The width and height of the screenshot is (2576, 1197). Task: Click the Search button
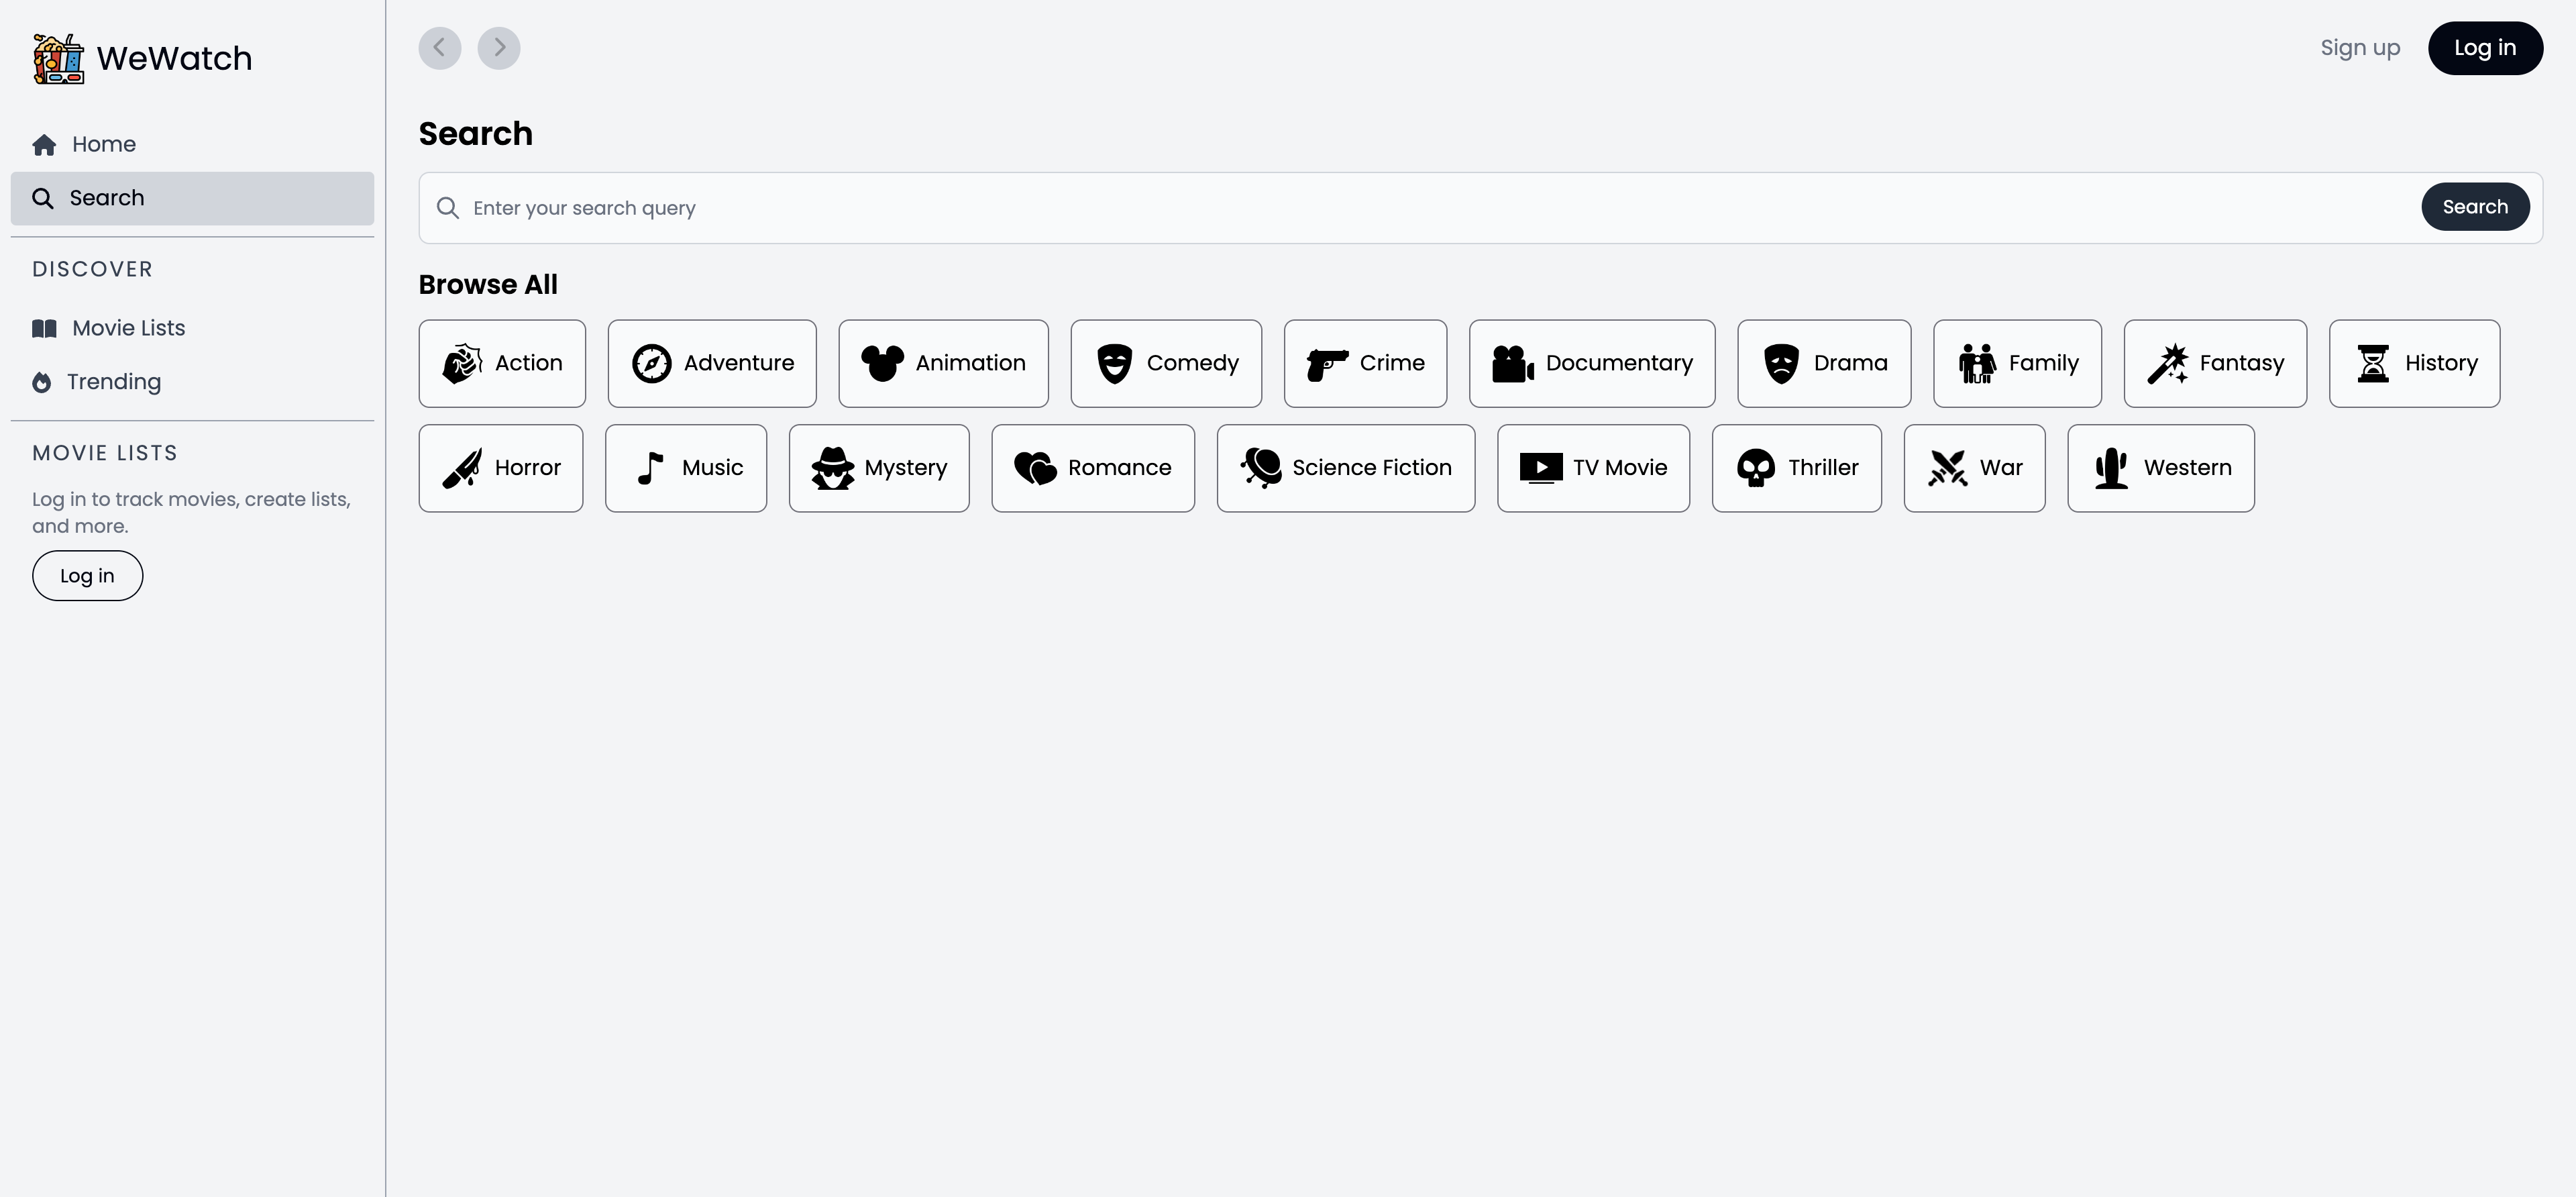click(x=2474, y=205)
